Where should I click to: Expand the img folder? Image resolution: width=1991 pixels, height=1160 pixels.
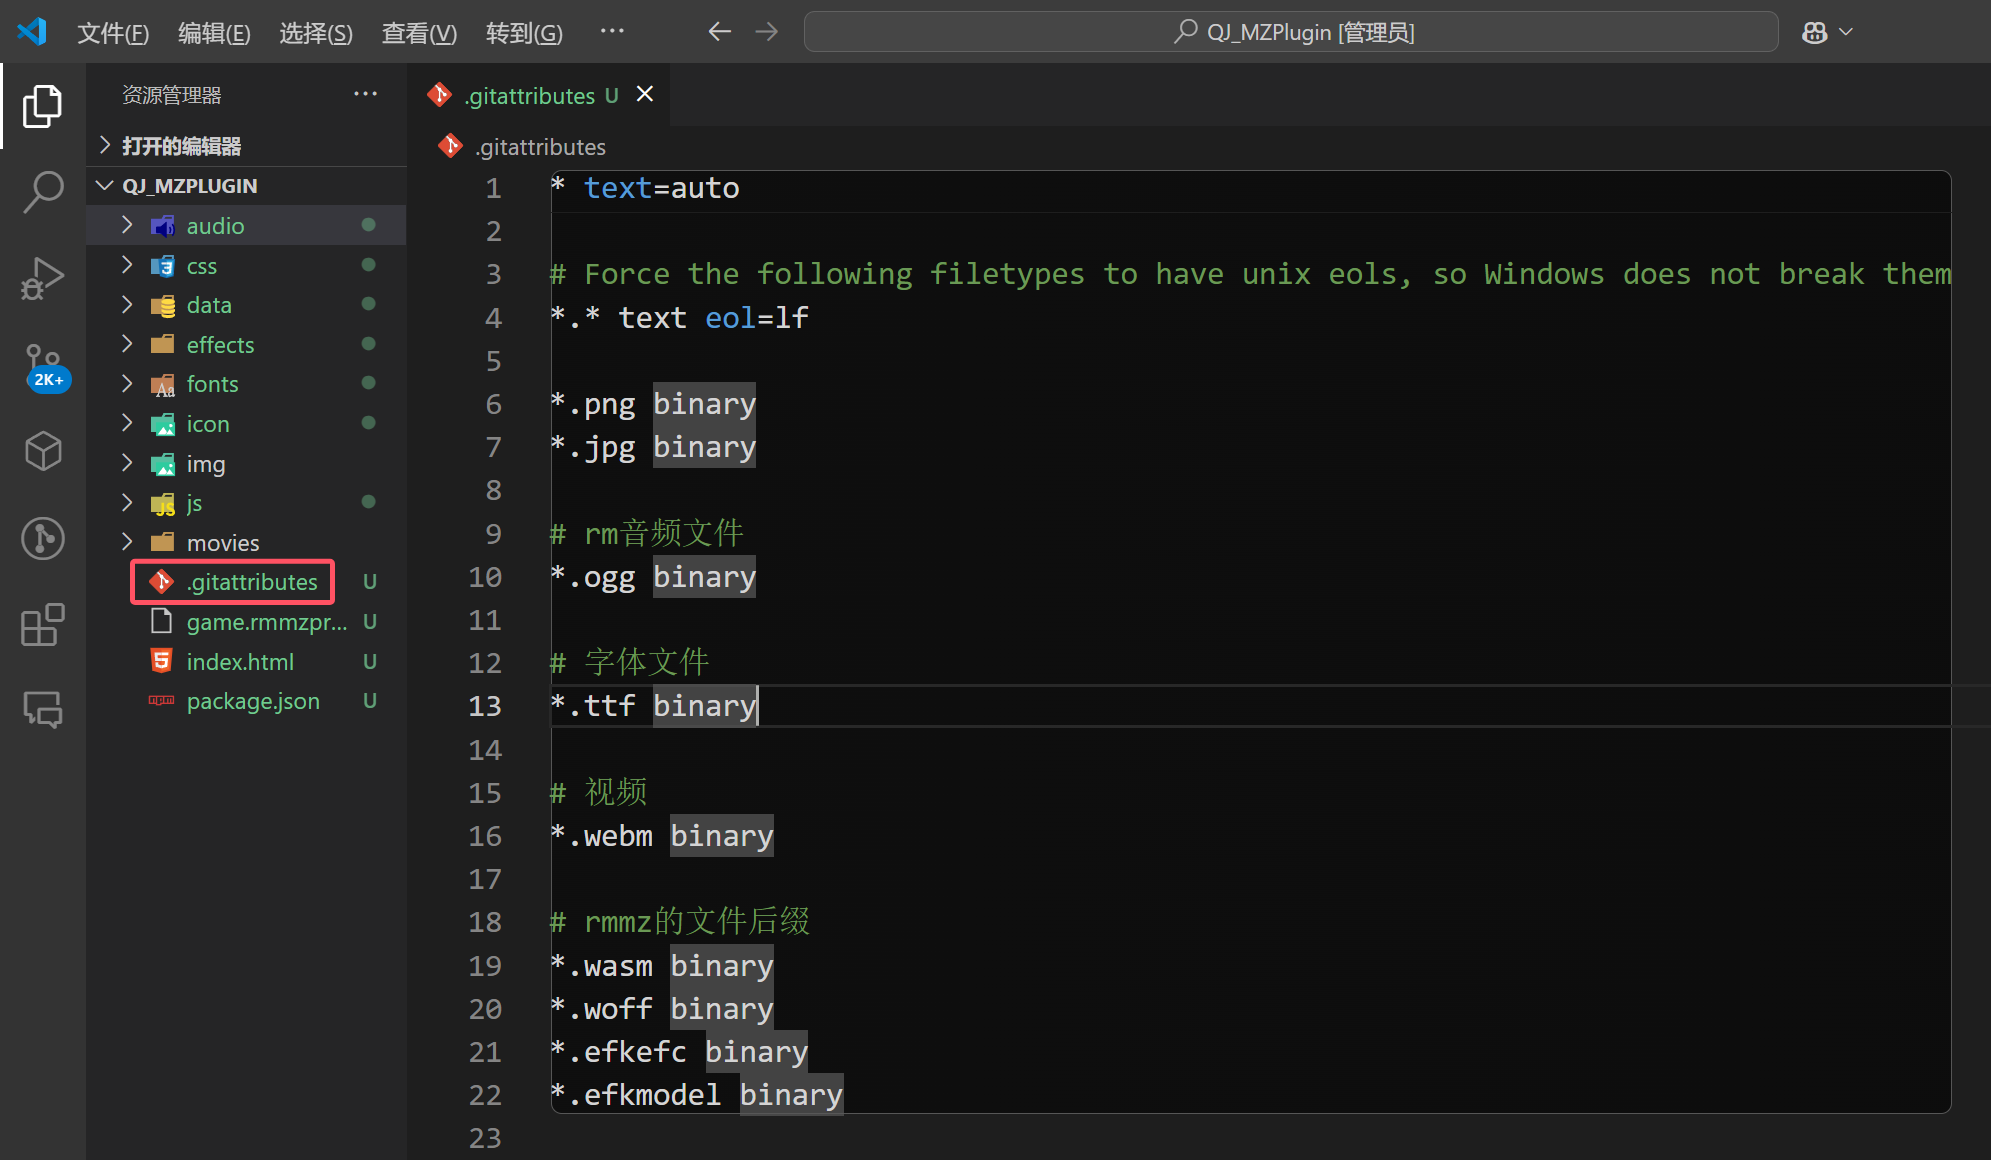pos(127,463)
